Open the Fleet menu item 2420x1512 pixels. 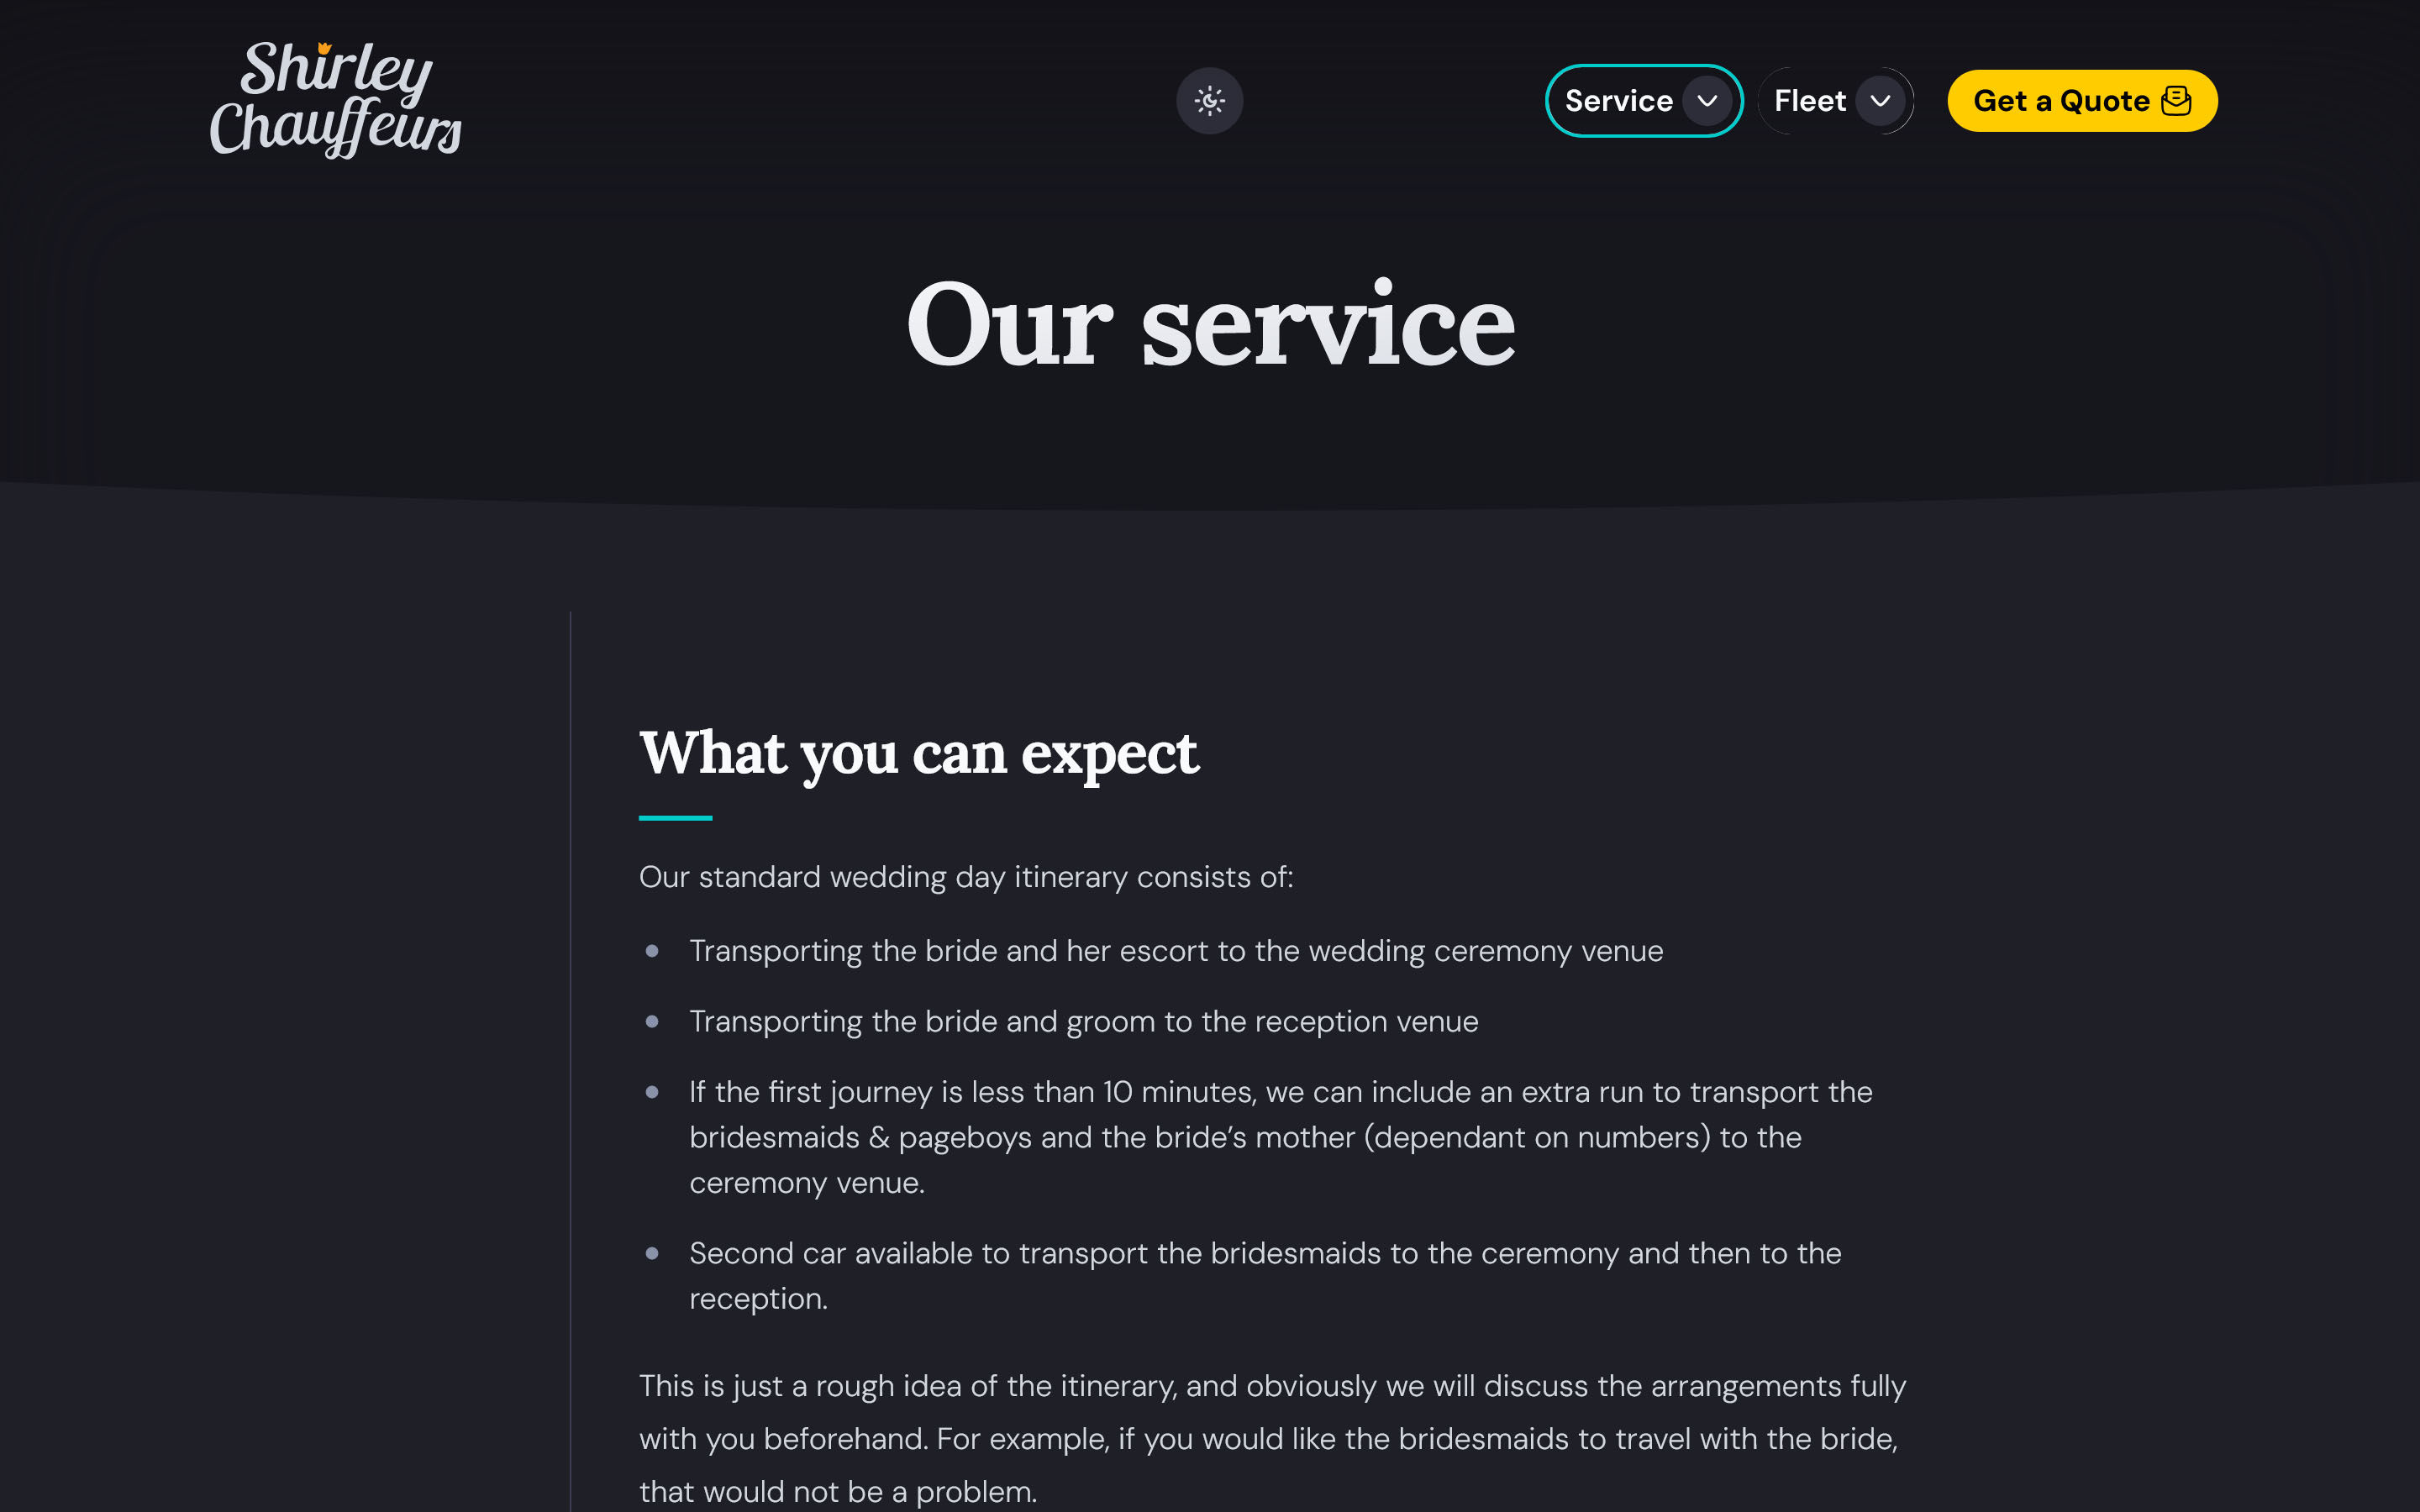(1809, 101)
